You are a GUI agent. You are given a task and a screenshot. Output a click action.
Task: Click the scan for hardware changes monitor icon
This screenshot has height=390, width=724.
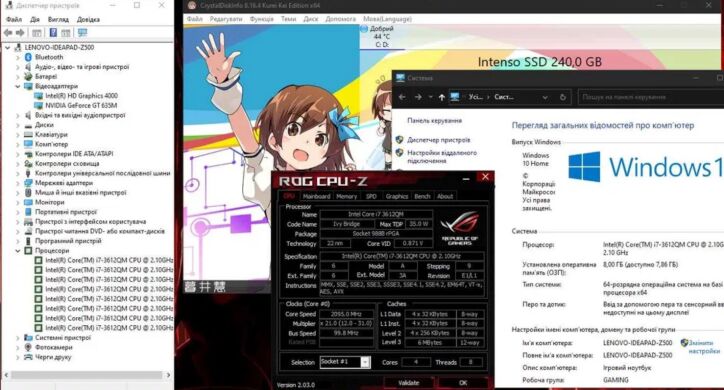coord(83,33)
